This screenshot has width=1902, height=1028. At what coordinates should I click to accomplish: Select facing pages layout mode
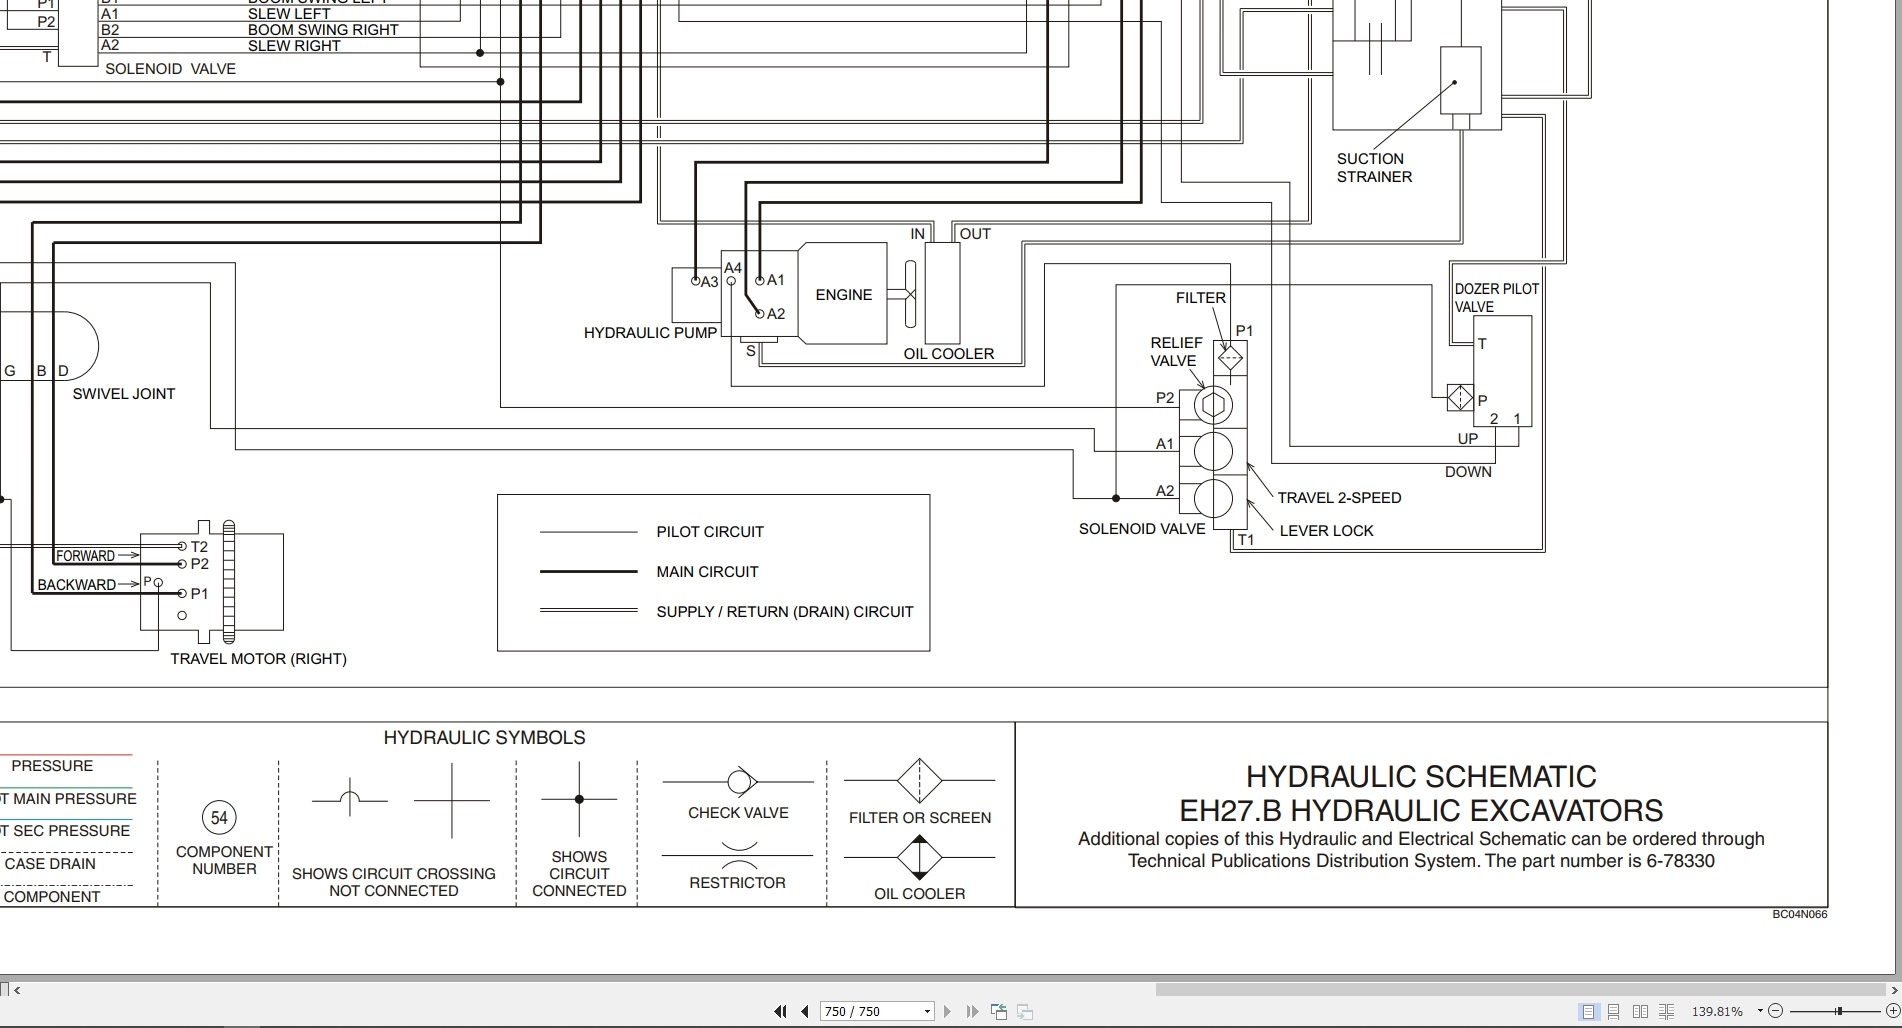click(x=1640, y=1011)
